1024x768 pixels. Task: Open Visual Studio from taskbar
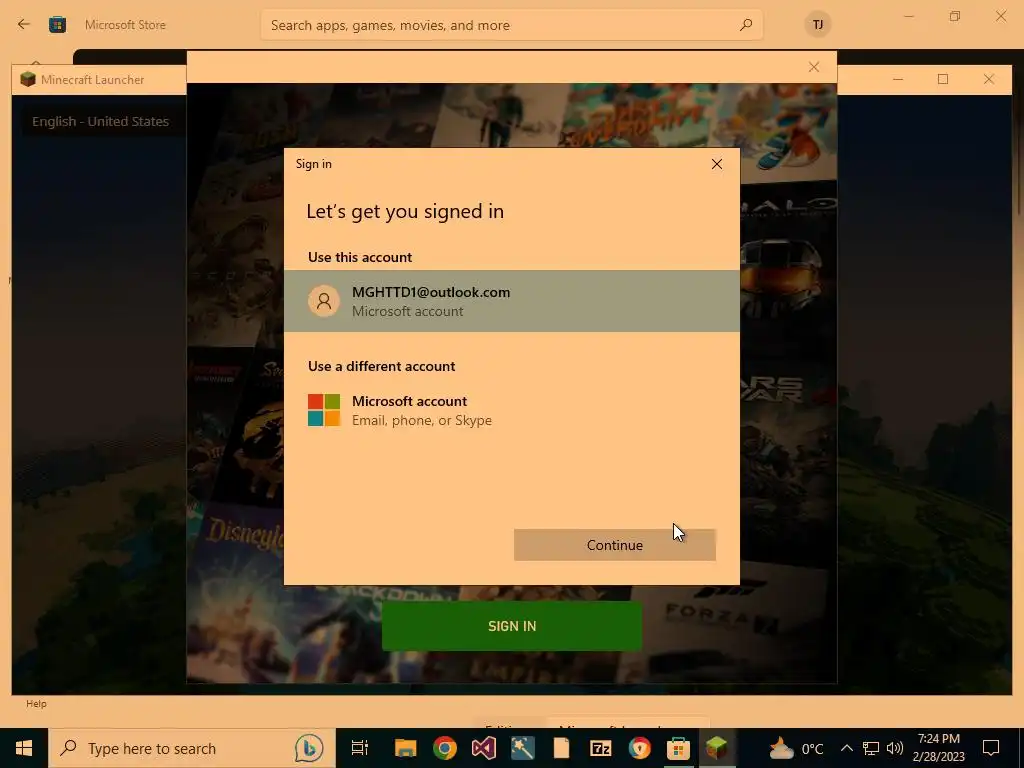click(x=484, y=748)
